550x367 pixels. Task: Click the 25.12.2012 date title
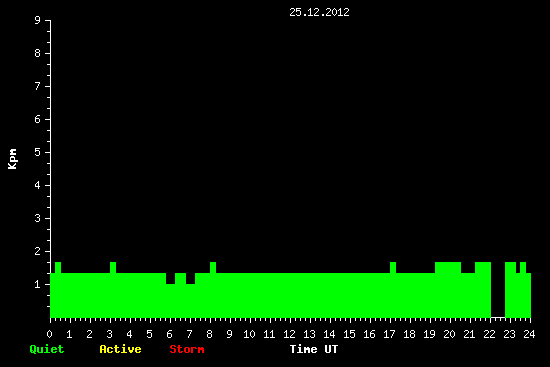click(x=319, y=13)
